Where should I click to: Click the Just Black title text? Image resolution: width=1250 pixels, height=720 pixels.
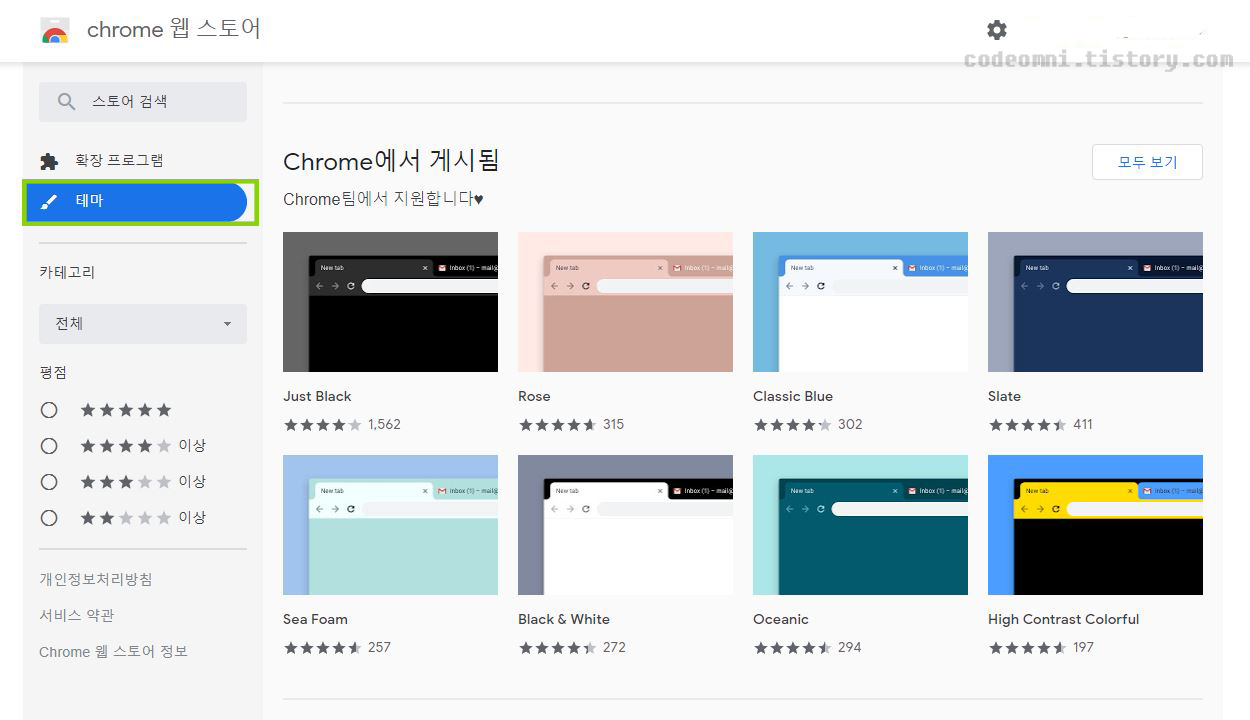pyautogui.click(x=317, y=396)
